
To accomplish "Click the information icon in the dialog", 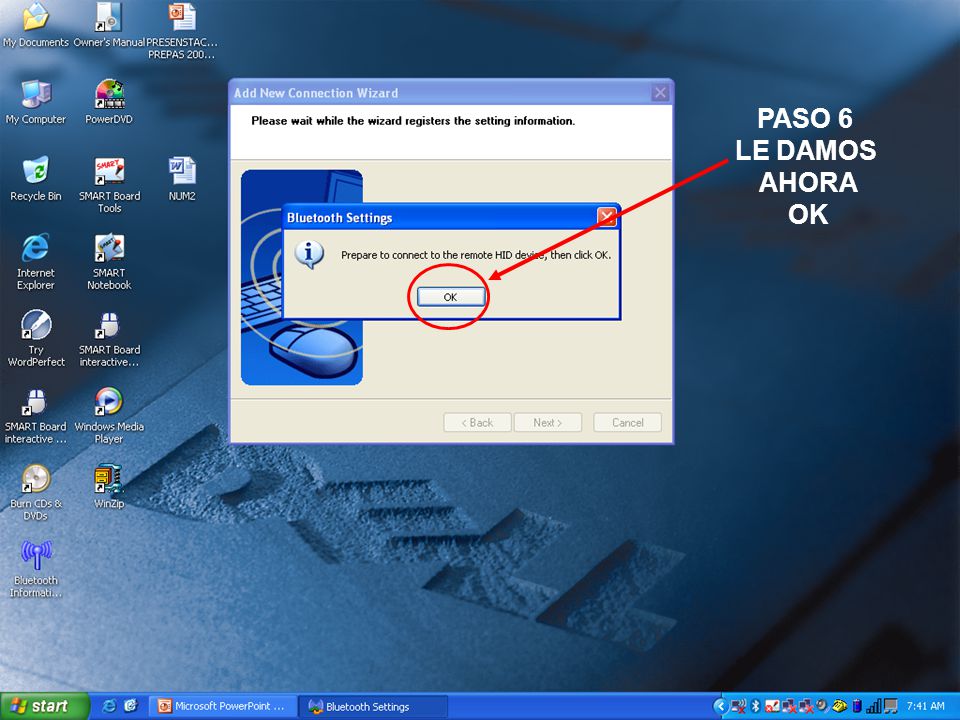I will click(x=309, y=254).
